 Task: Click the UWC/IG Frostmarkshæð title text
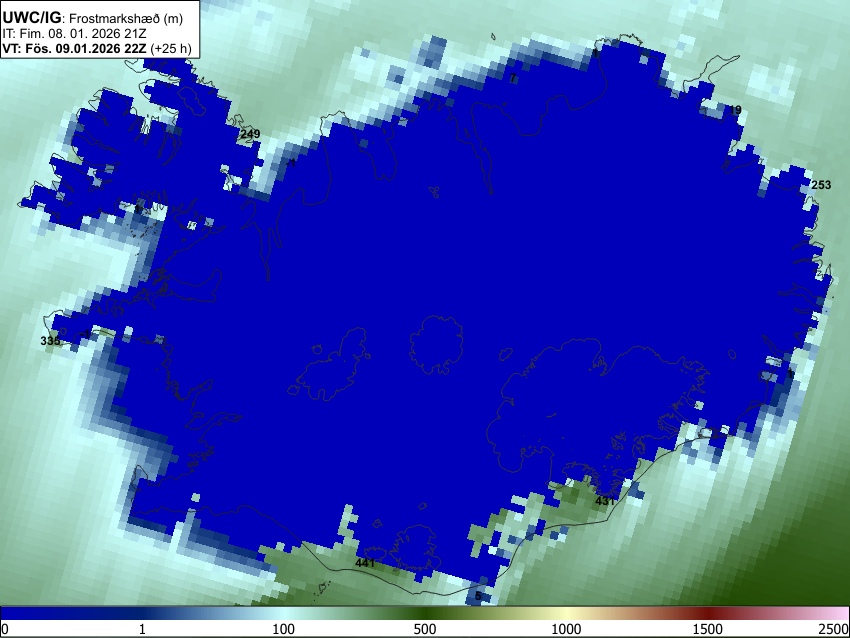tap(93, 18)
